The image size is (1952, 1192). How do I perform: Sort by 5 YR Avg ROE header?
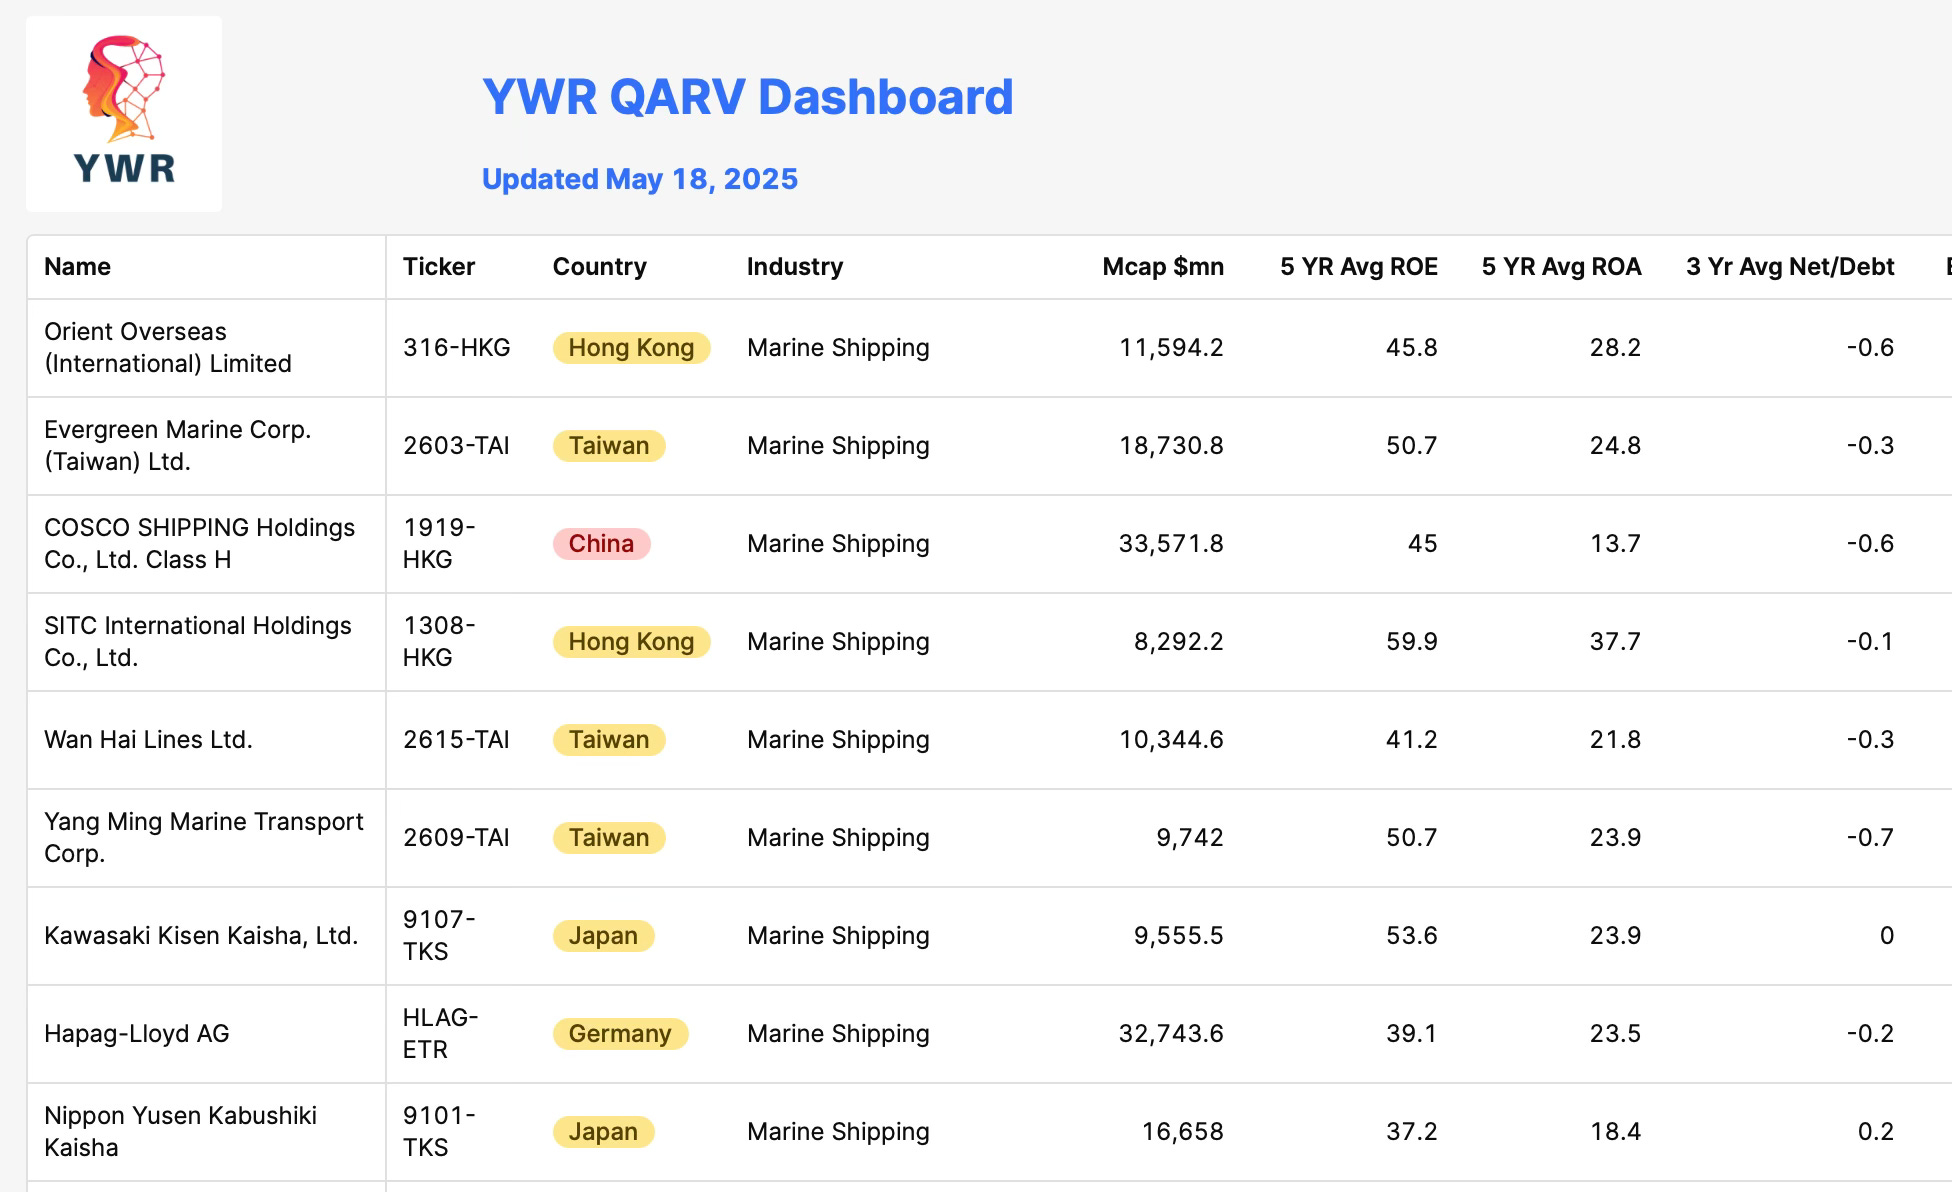pyautogui.click(x=1359, y=267)
